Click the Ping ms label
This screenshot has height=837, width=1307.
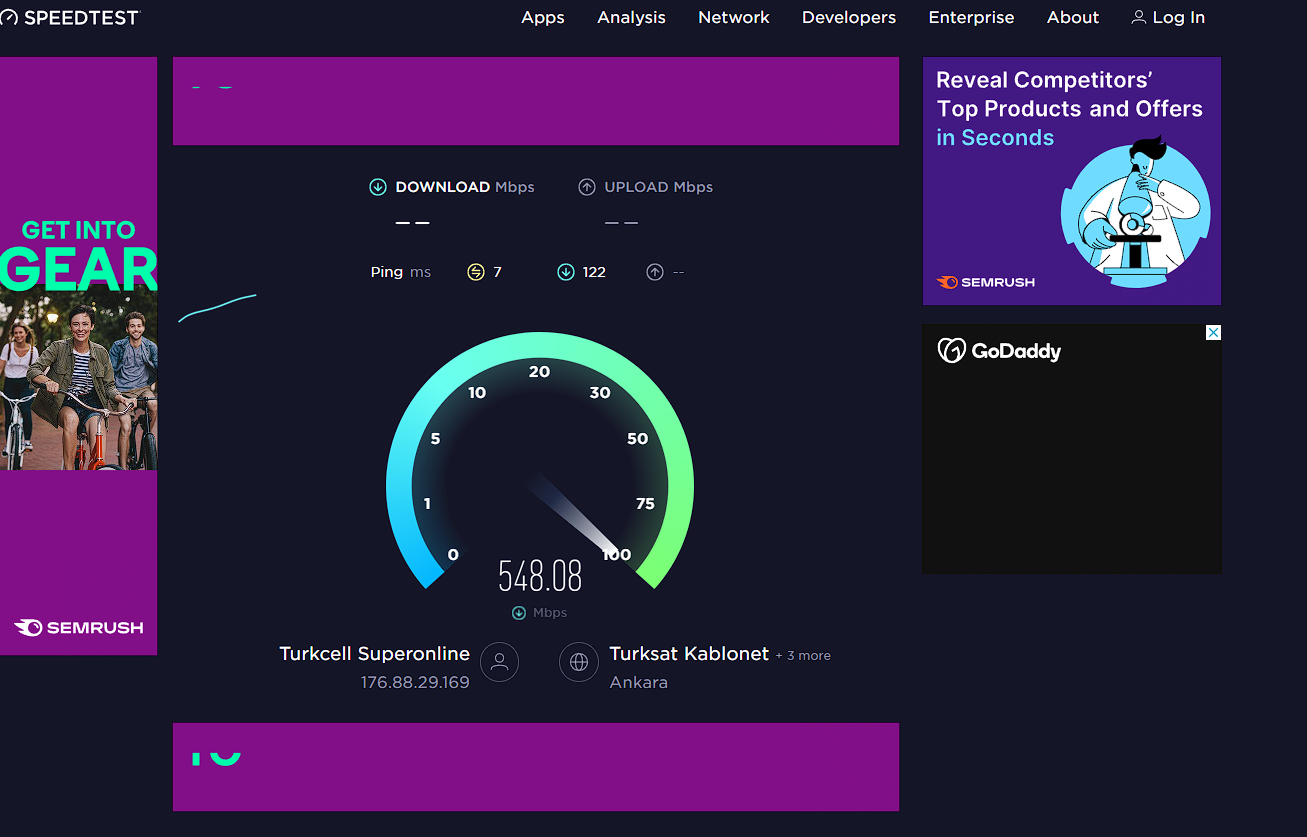pos(401,272)
